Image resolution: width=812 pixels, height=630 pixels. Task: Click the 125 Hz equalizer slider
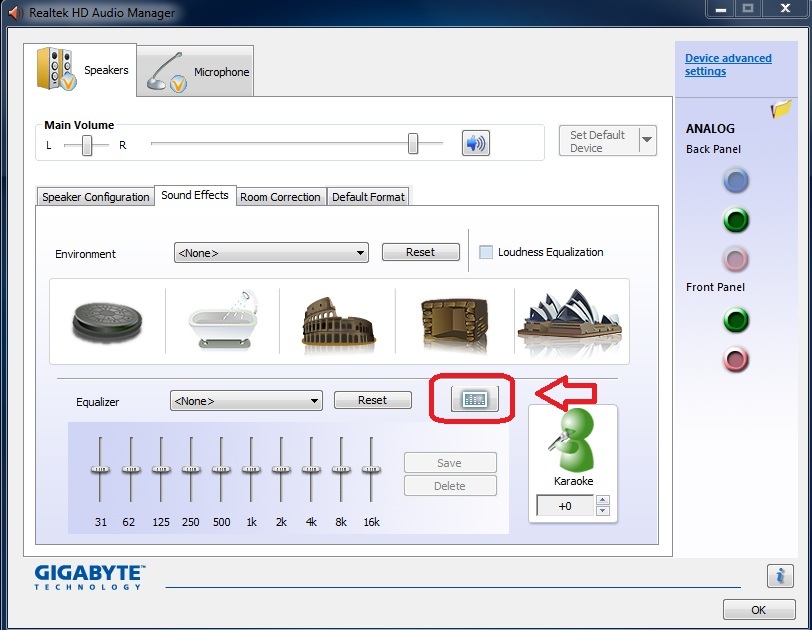[x=161, y=470]
